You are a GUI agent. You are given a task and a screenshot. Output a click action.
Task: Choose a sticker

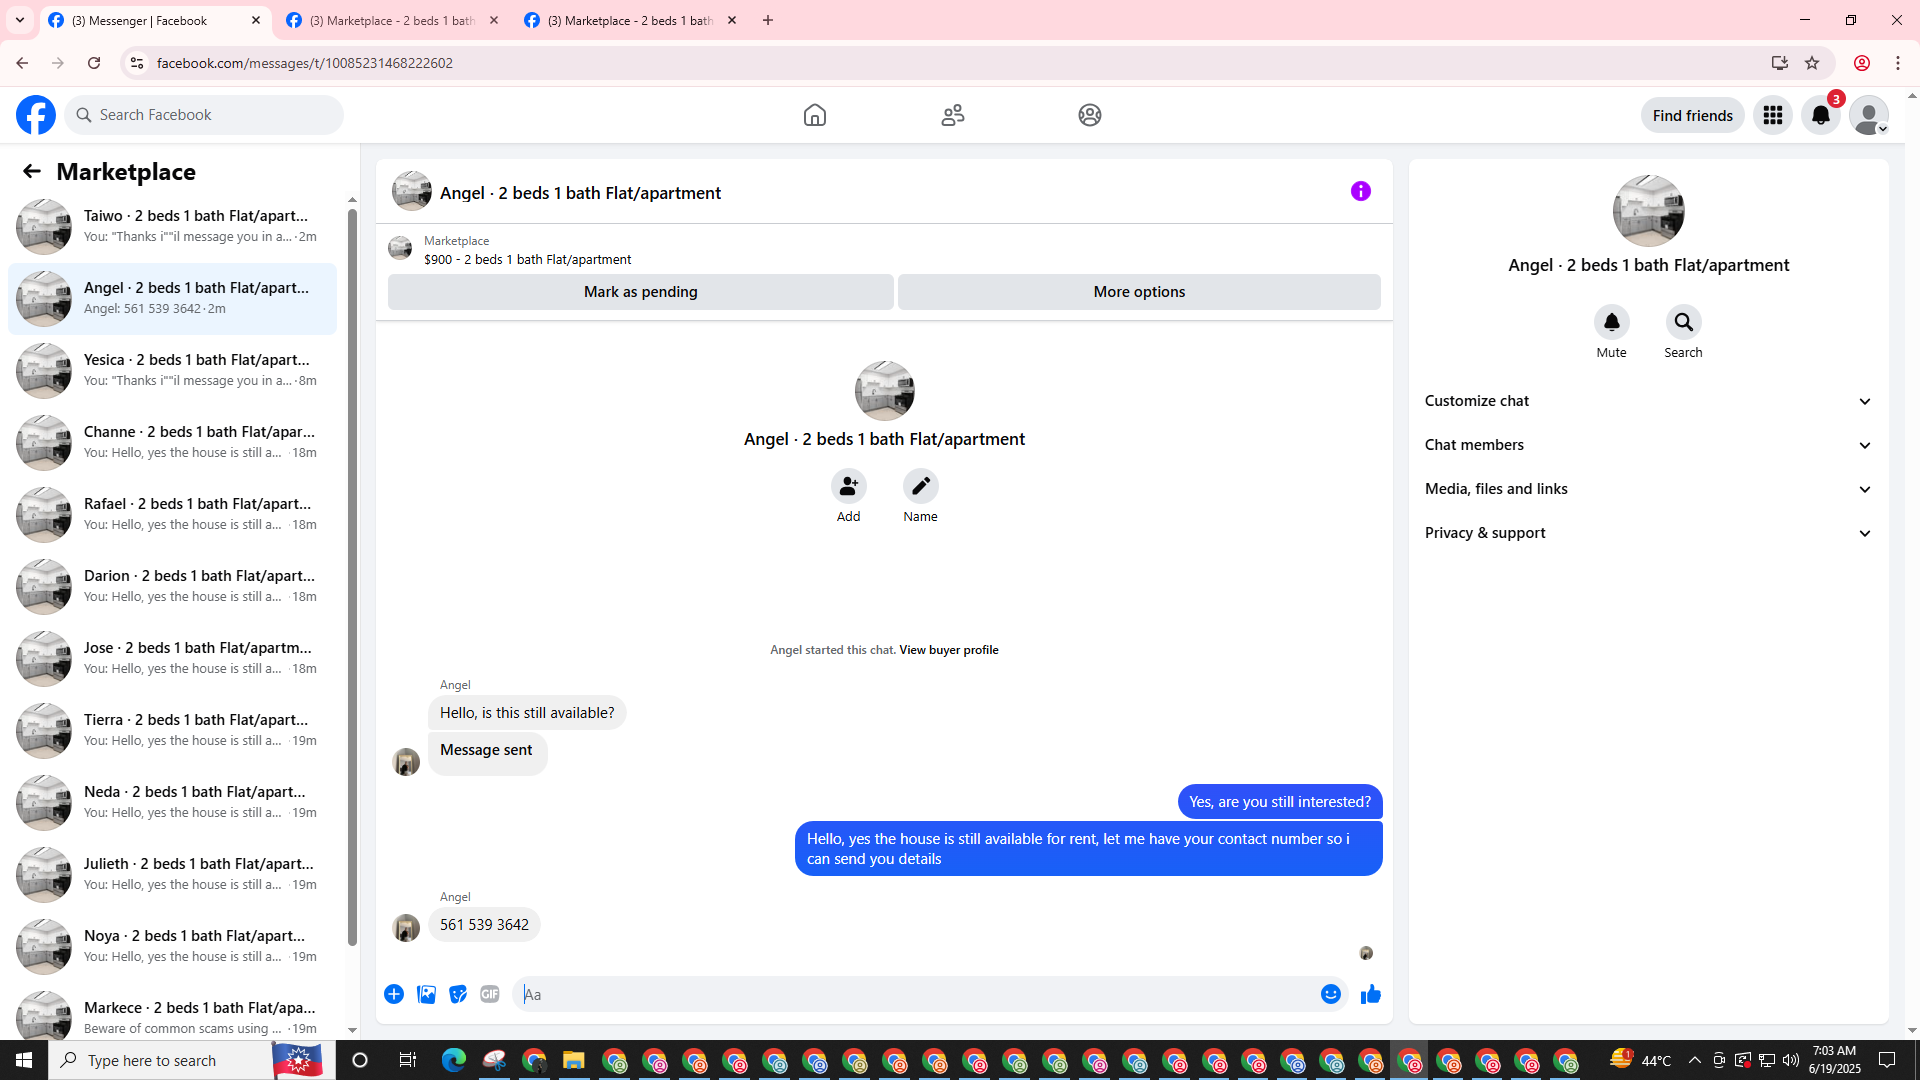point(458,994)
